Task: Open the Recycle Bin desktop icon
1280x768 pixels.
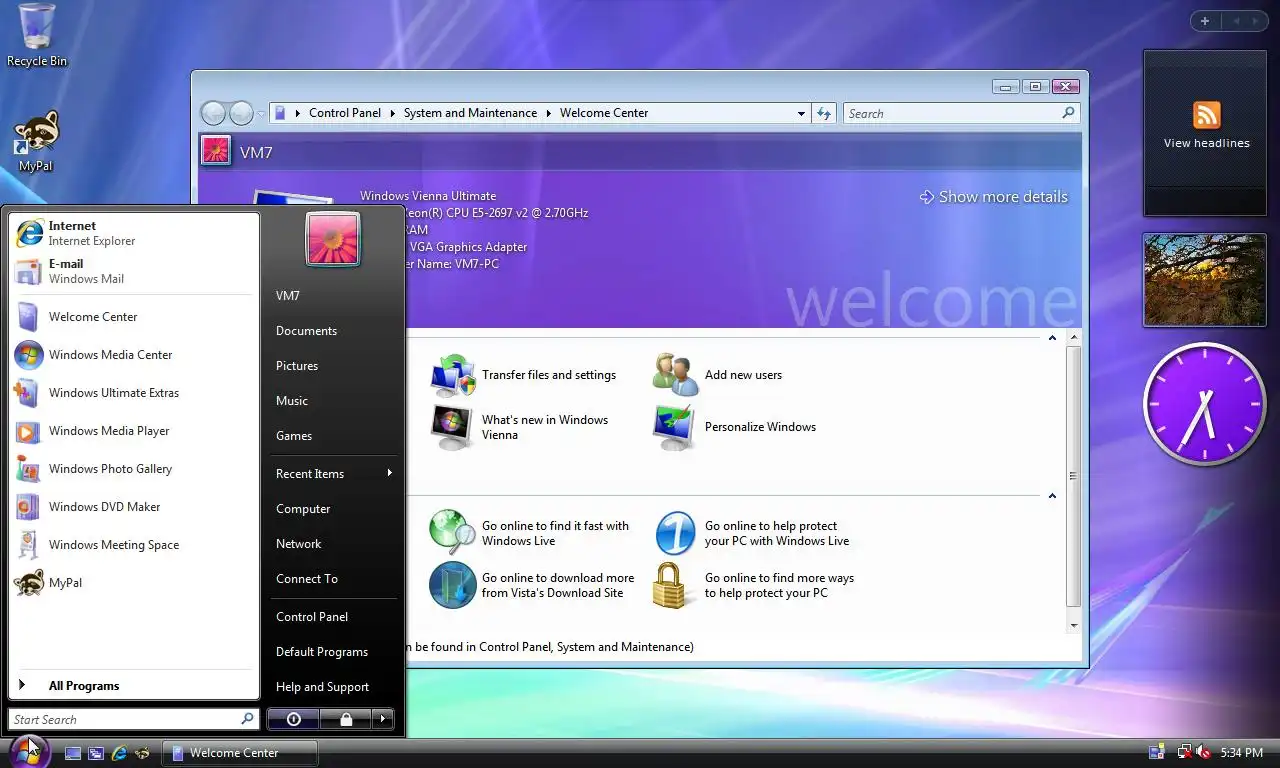Action: (37, 36)
